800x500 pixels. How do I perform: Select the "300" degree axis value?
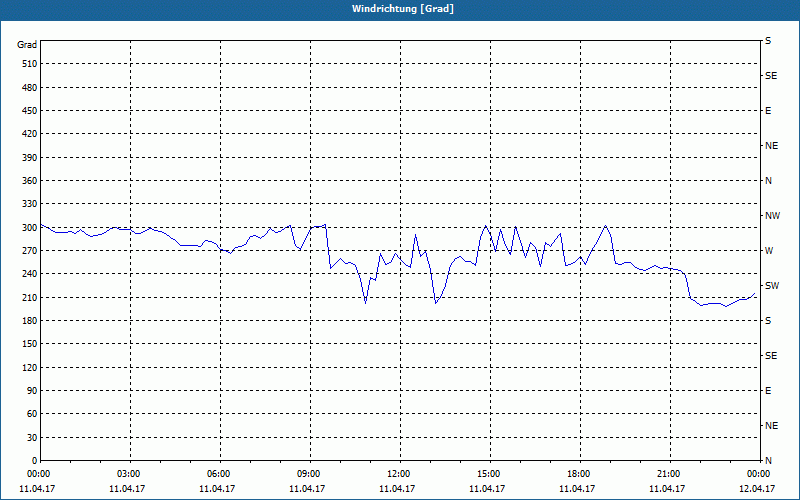coord(30,228)
